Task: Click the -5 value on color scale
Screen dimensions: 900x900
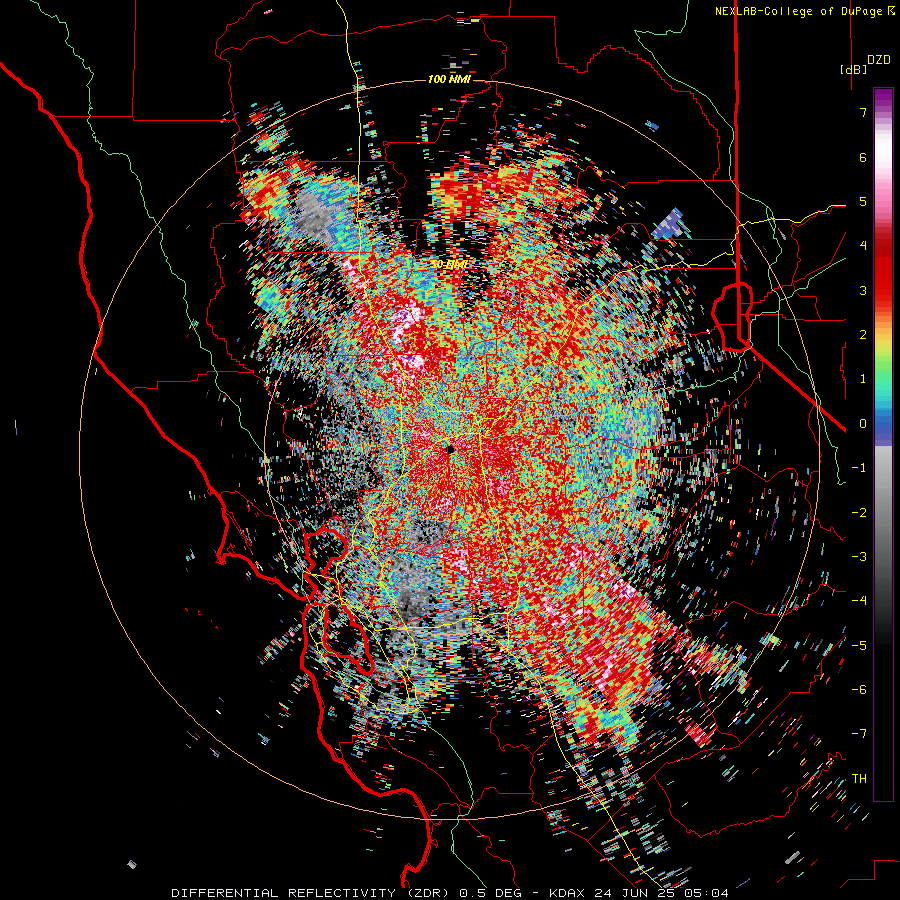Action: click(x=859, y=646)
